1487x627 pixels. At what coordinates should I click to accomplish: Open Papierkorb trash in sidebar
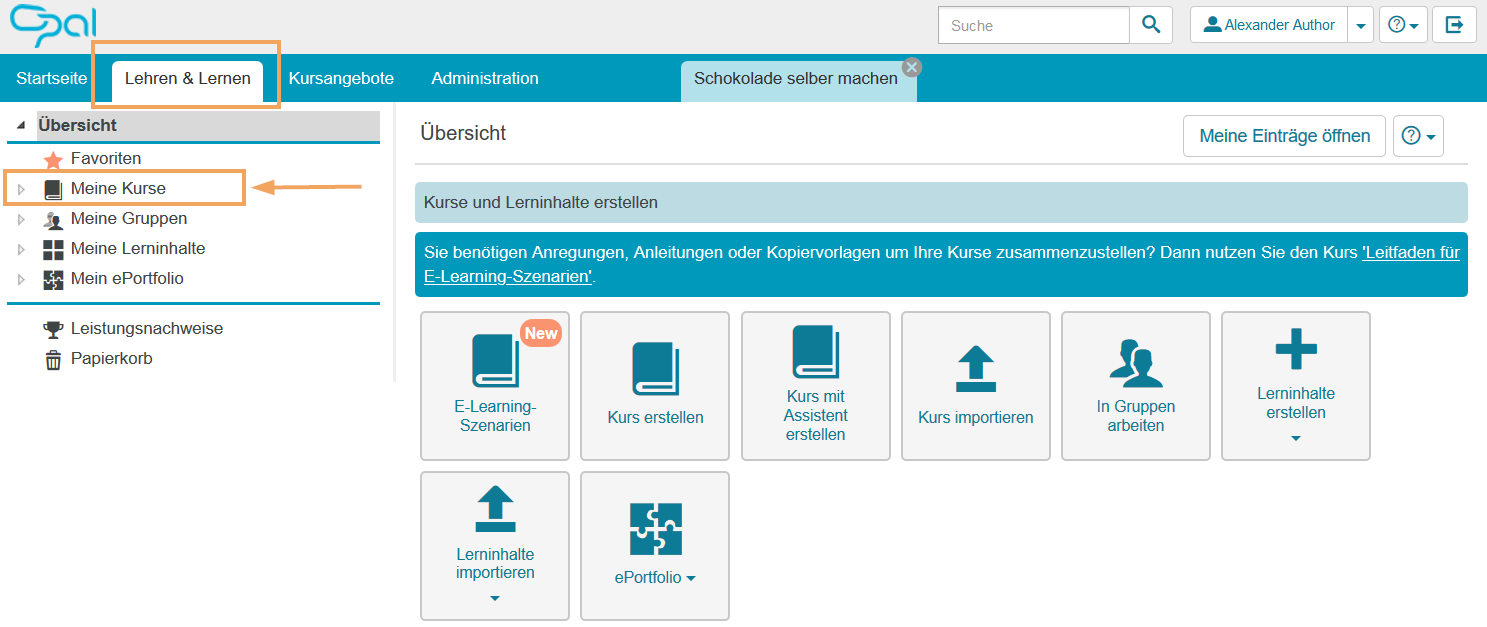[111, 359]
